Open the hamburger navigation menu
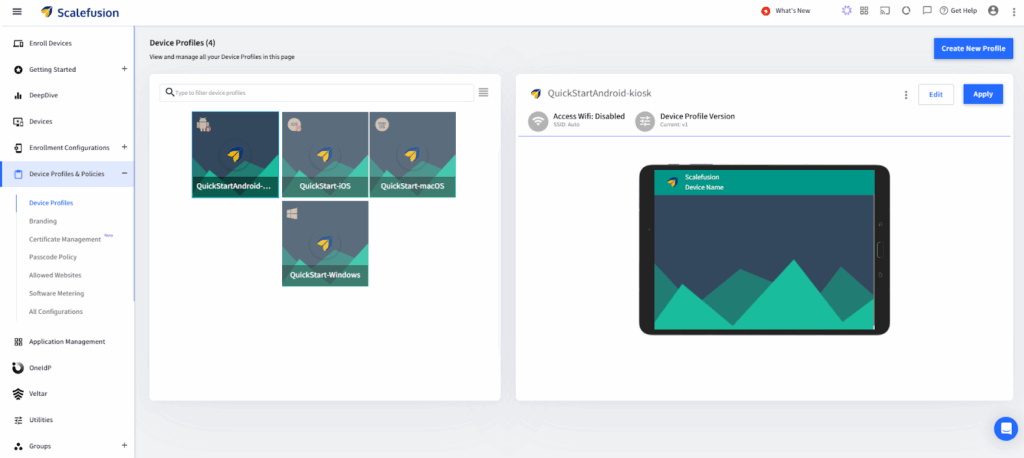The image size is (1024, 458). pyautogui.click(x=17, y=11)
